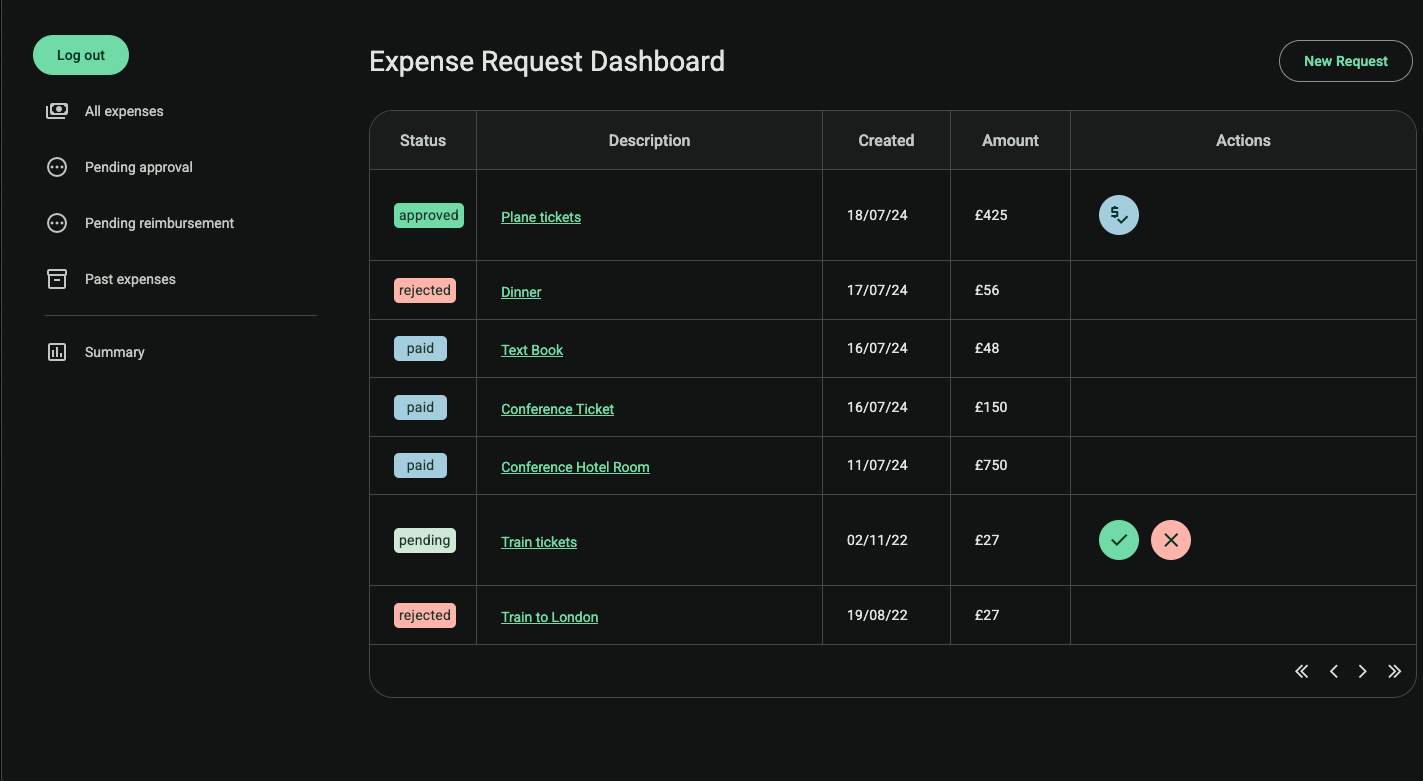The image size is (1423, 781).
Task: Click the mark-as-paid dollar icon for Plane tickets
Action: coord(1118,215)
